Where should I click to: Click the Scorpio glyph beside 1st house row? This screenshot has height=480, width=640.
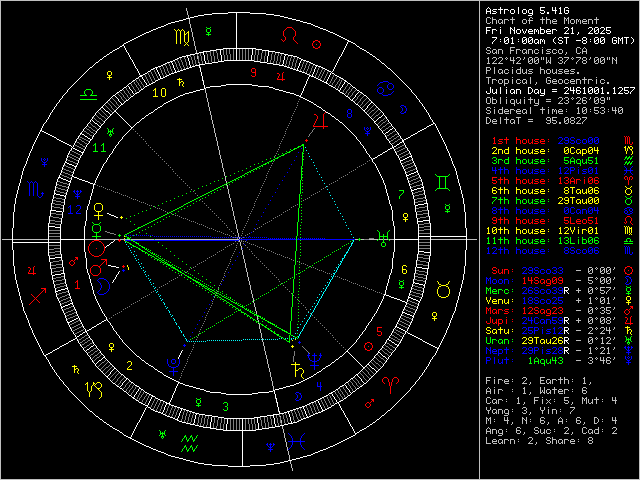coord(629,141)
